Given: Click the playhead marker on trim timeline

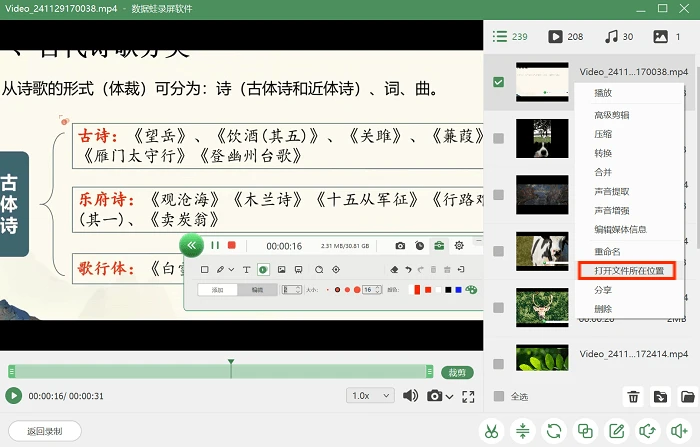Looking at the screenshot, I should [x=231, y=362].
